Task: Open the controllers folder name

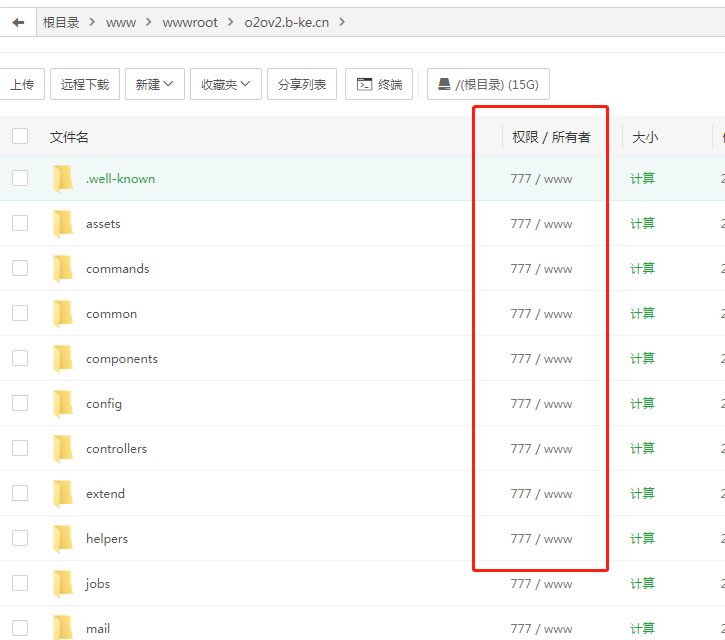Action: [x=117, y=449]
